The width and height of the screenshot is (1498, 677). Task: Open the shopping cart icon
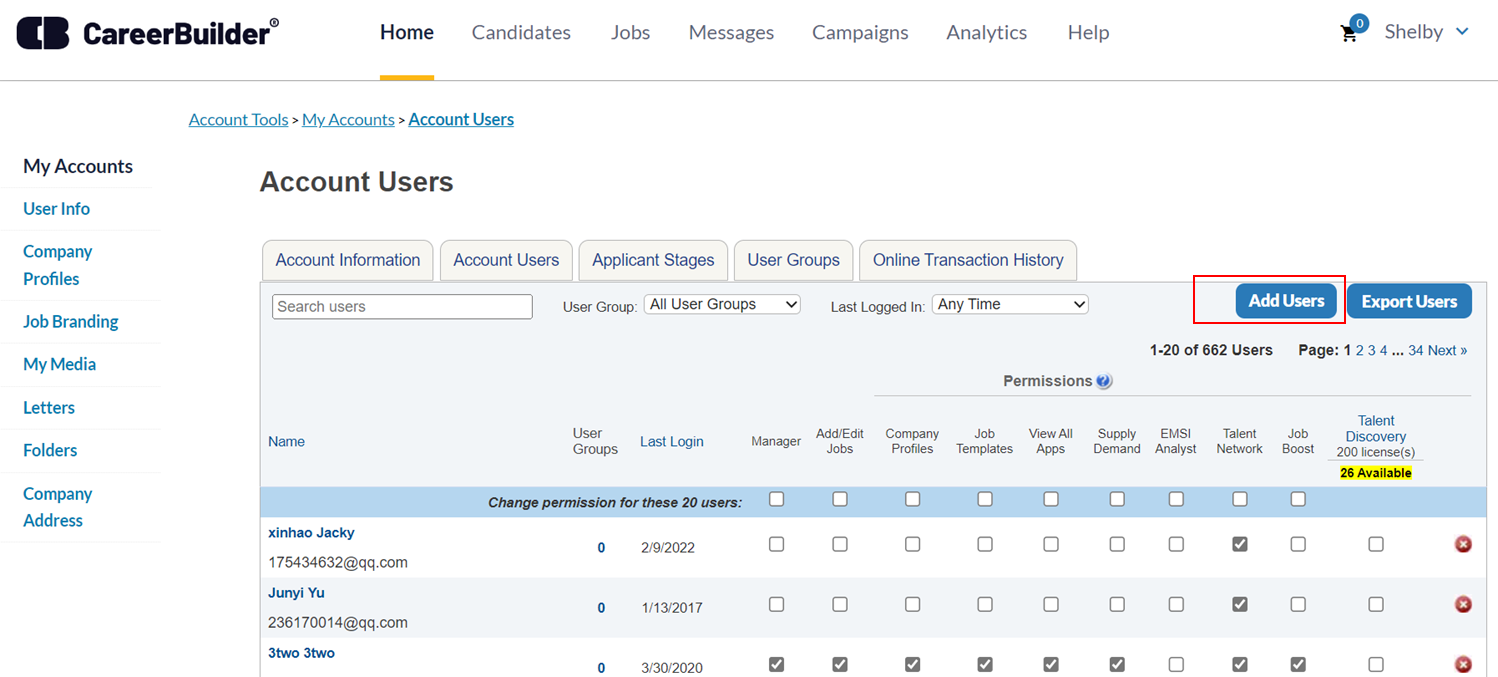[x=1349, y=33]
